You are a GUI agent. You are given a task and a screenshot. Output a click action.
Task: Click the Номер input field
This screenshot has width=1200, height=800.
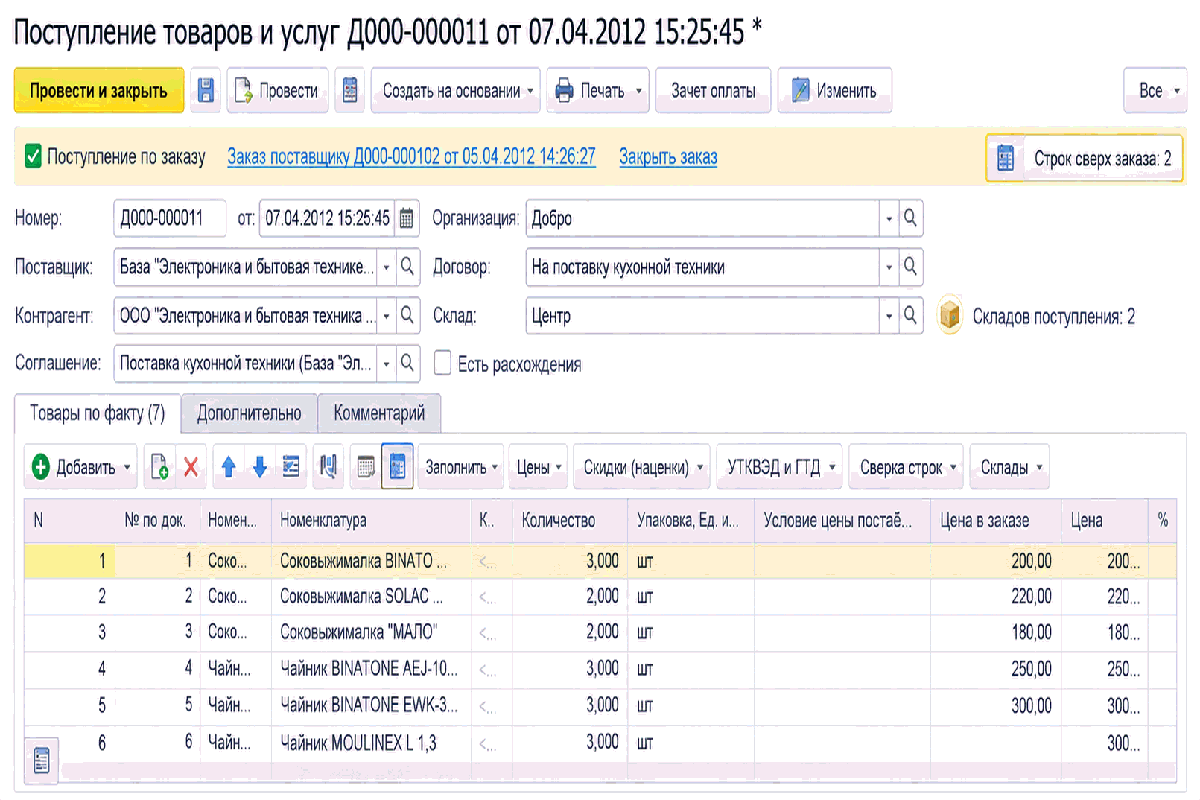171,218
